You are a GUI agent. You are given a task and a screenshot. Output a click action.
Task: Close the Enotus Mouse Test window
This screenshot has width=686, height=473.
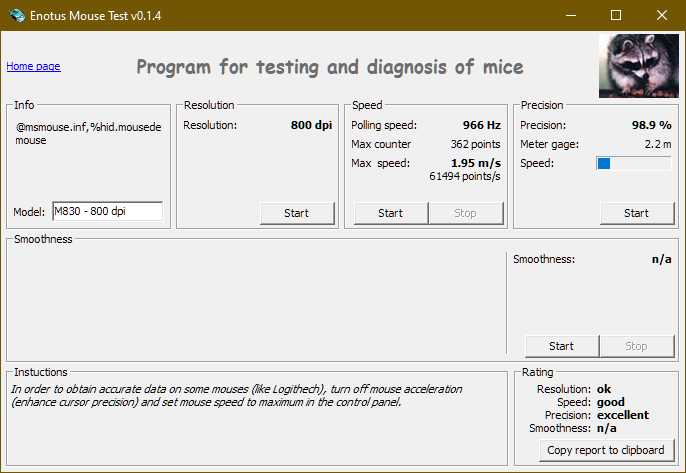(662, 15)
